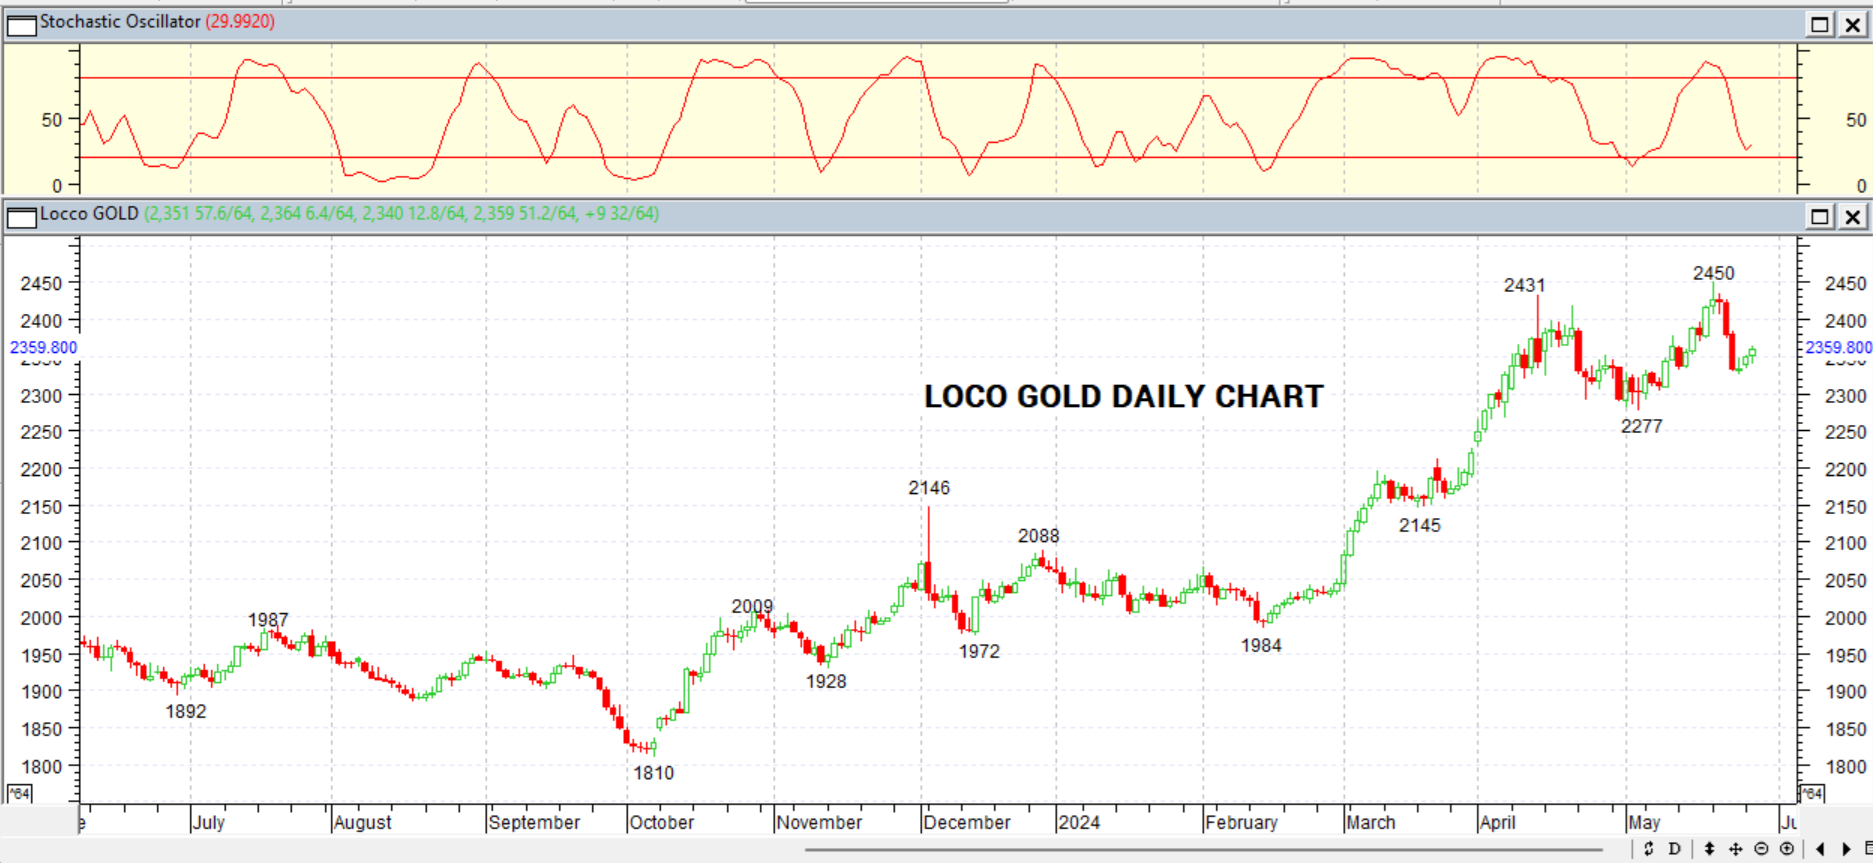Click the 1987 price label
This screenshot has height=863, width=1873.
tap(268, 620)
